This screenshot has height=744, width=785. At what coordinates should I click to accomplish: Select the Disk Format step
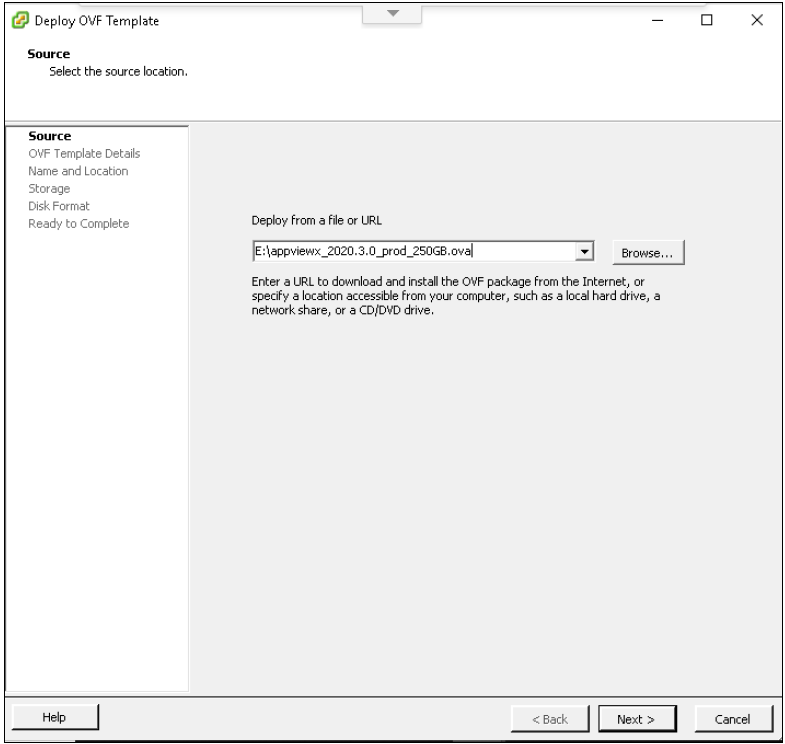click(59, 206)
